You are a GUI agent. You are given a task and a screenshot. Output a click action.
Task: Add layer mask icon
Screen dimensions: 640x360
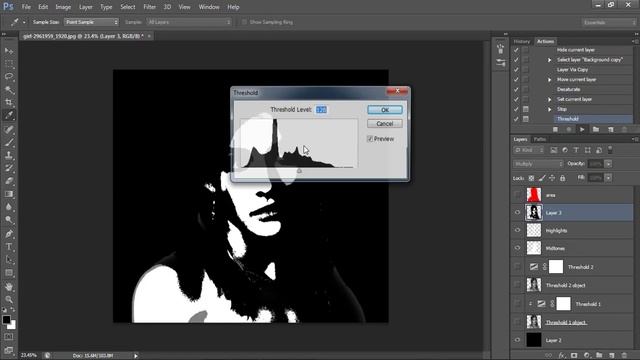point(574,356)
